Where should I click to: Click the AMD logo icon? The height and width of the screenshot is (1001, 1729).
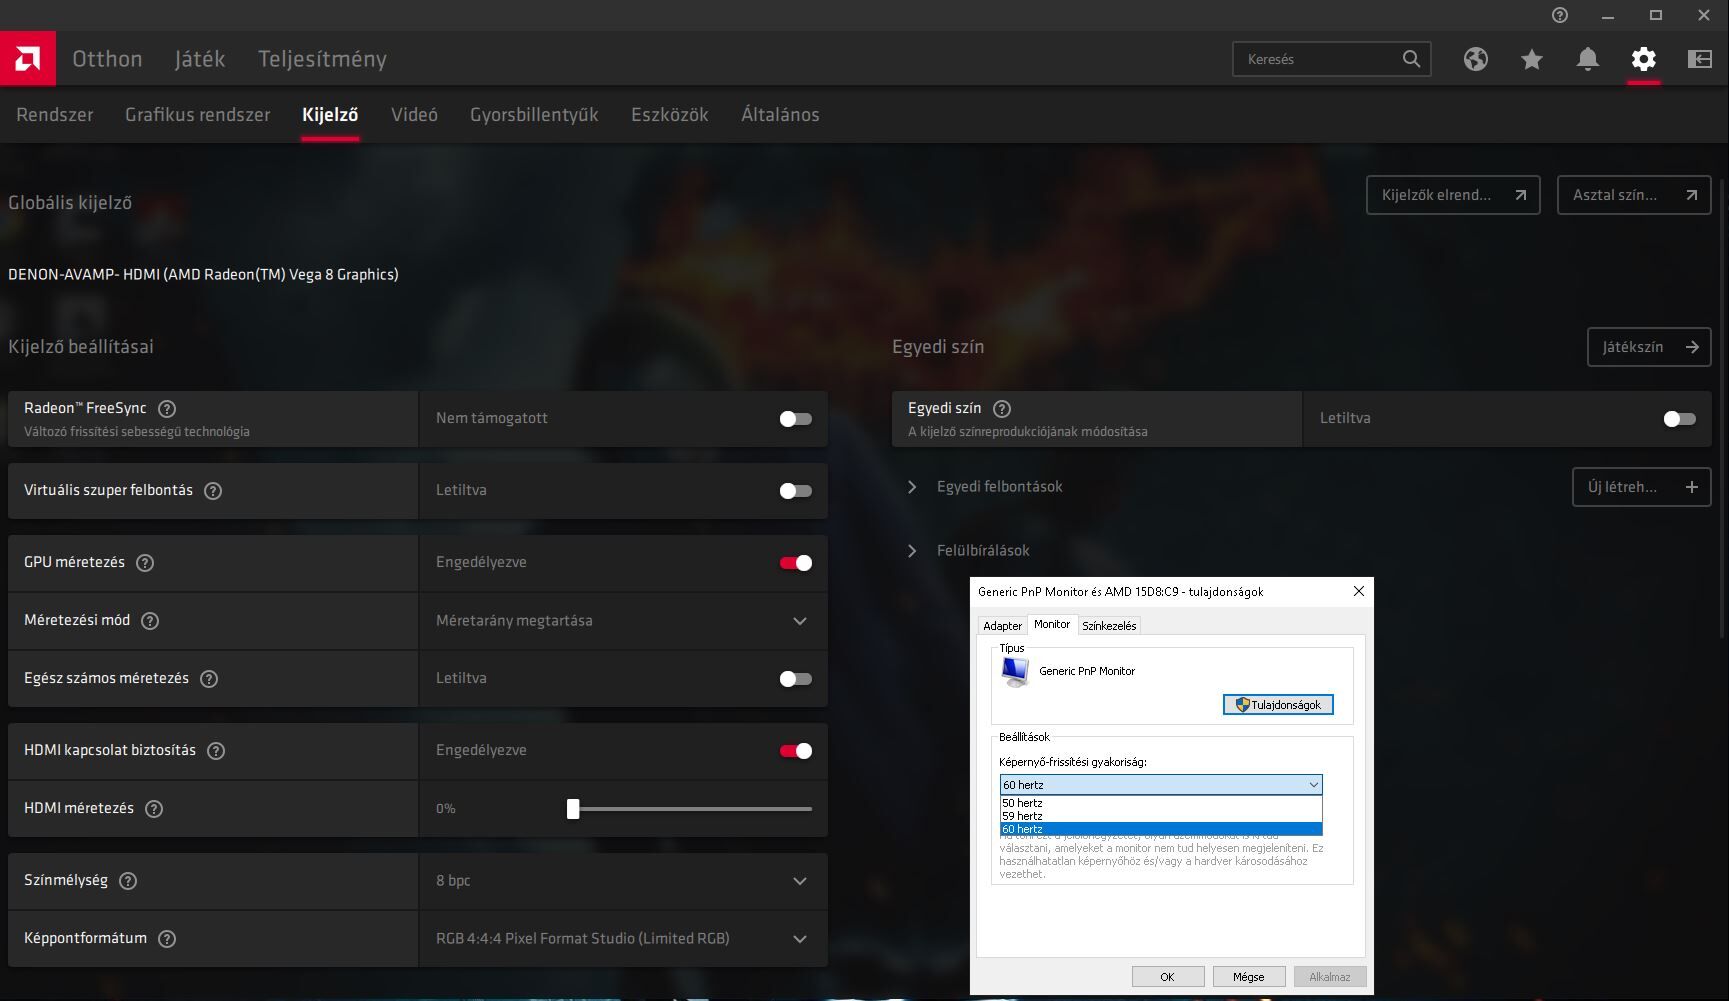click(28, 58)
